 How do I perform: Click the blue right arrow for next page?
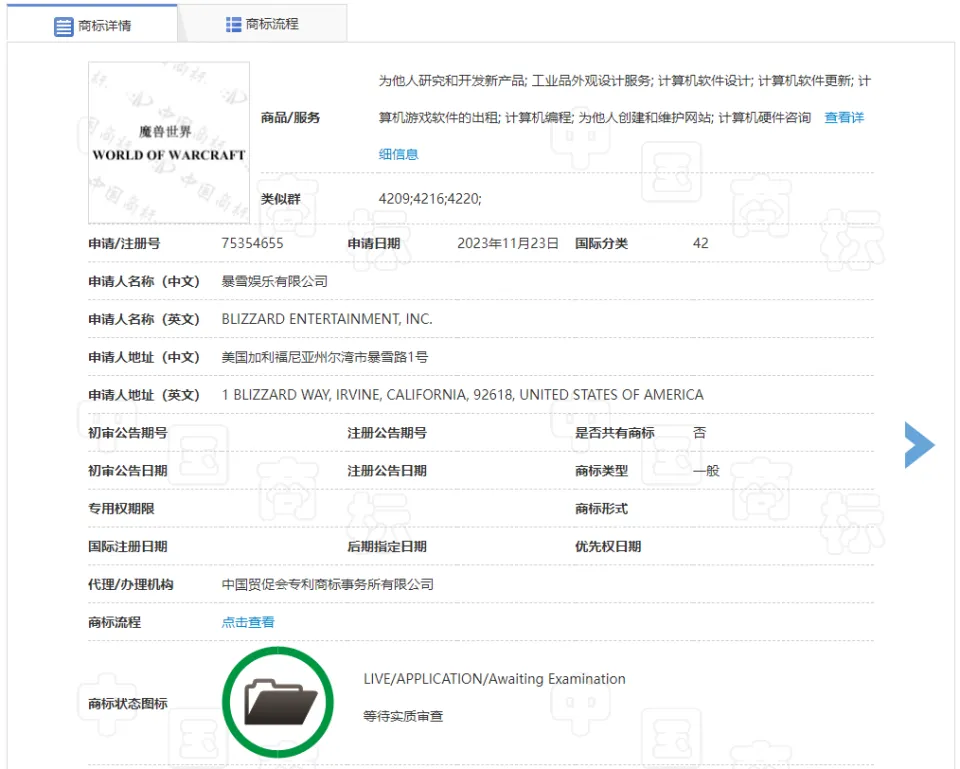pos(919,445)
